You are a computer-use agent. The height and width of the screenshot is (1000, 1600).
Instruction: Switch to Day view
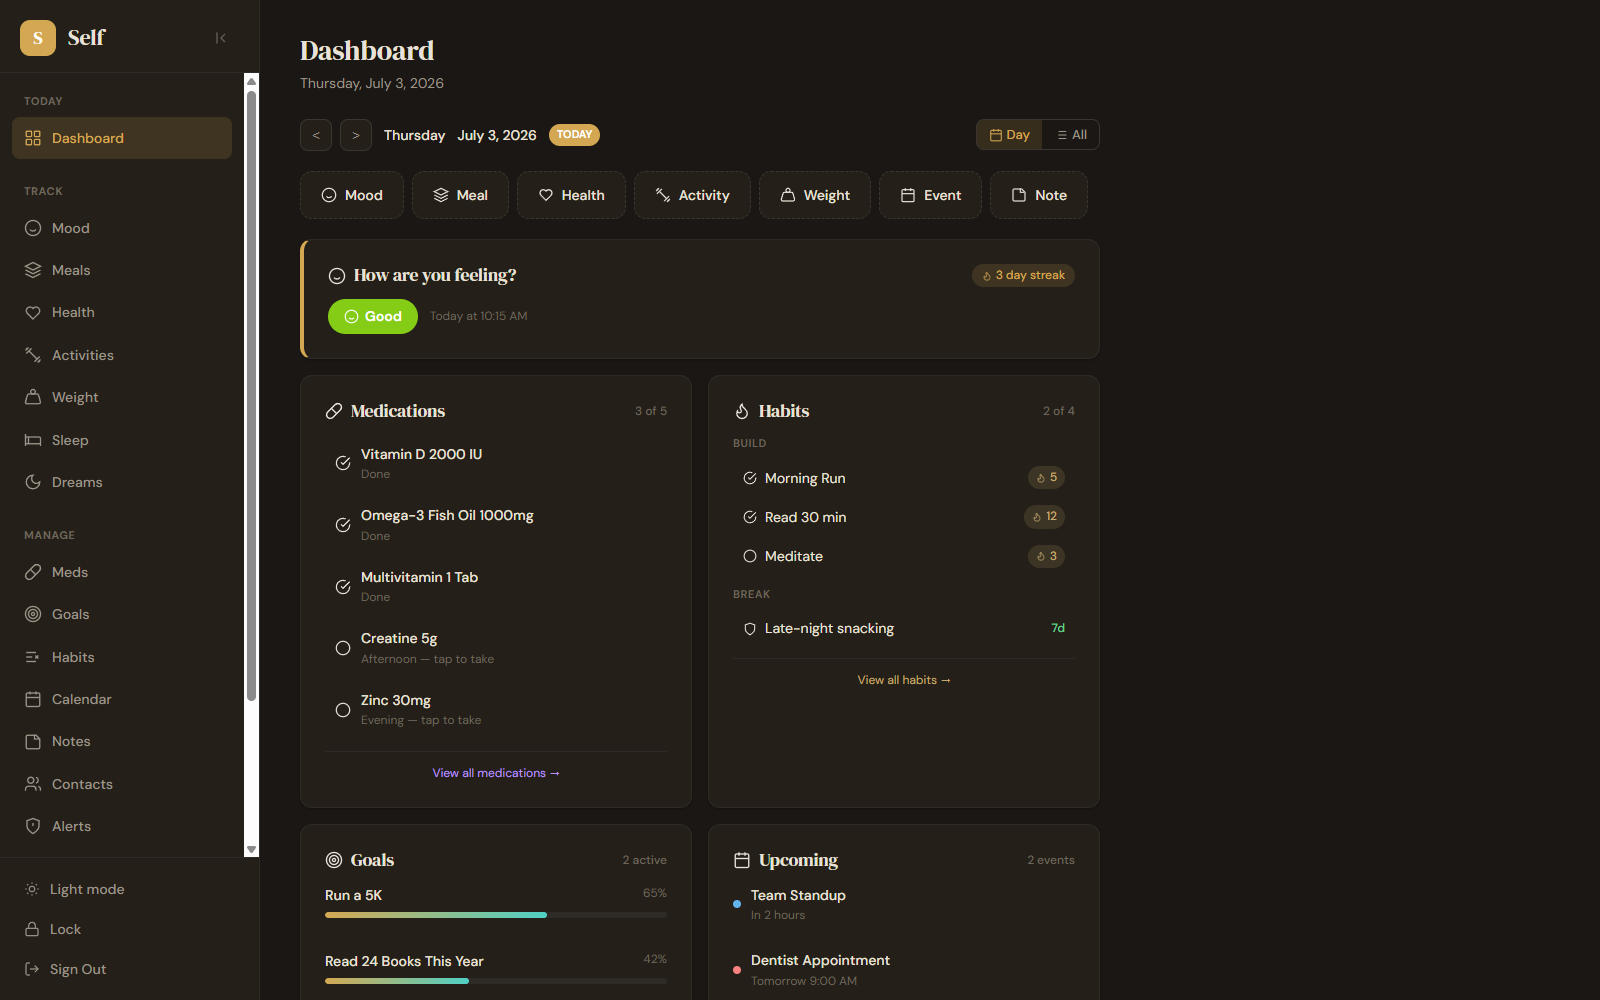click(1009, 135)
